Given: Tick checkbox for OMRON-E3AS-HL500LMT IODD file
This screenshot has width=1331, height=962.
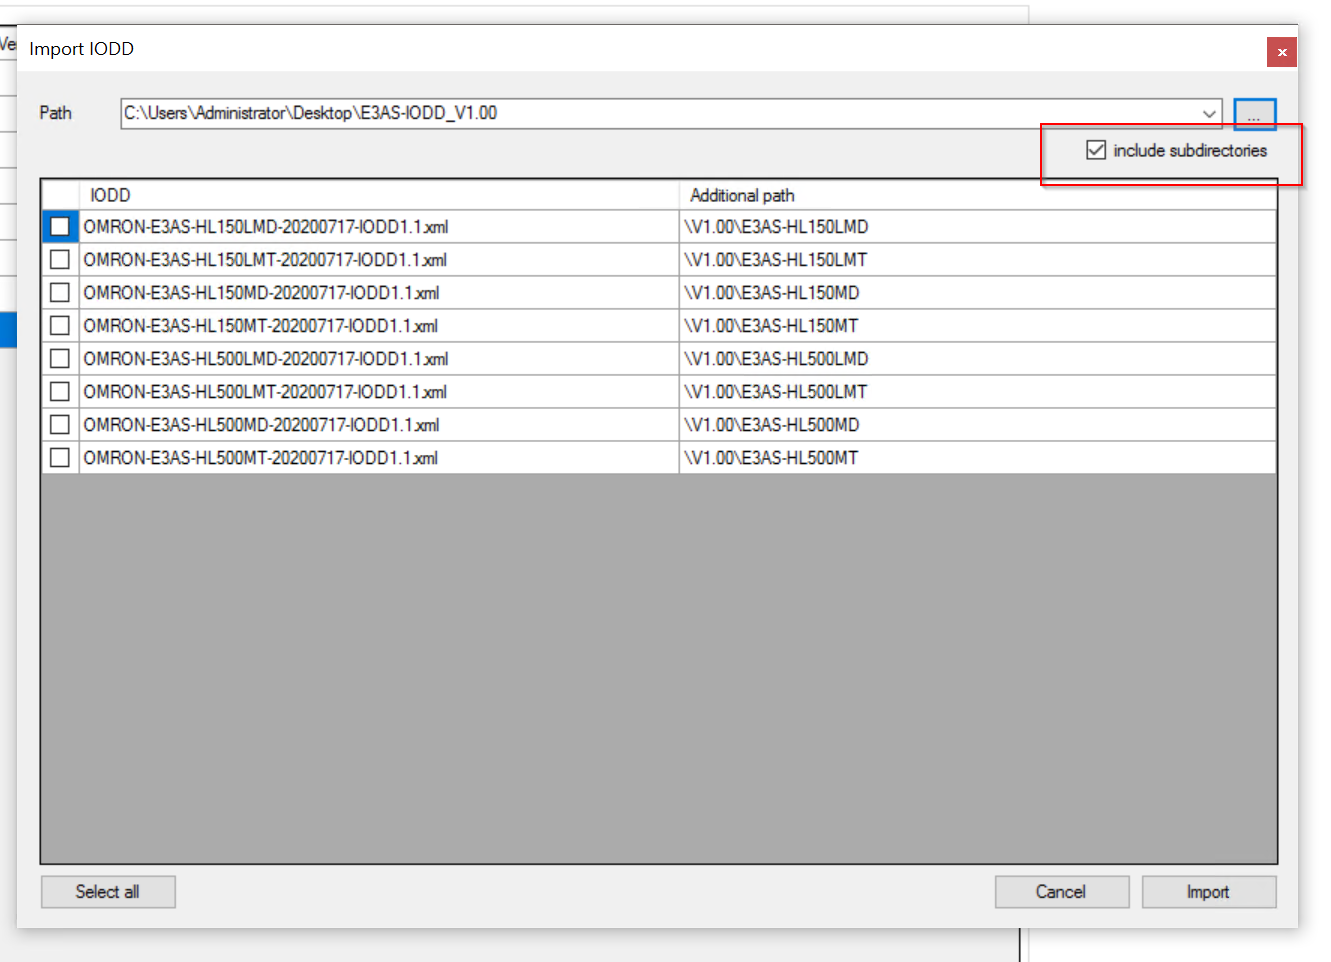Looking at the screenshot, I should click(60, 392).
